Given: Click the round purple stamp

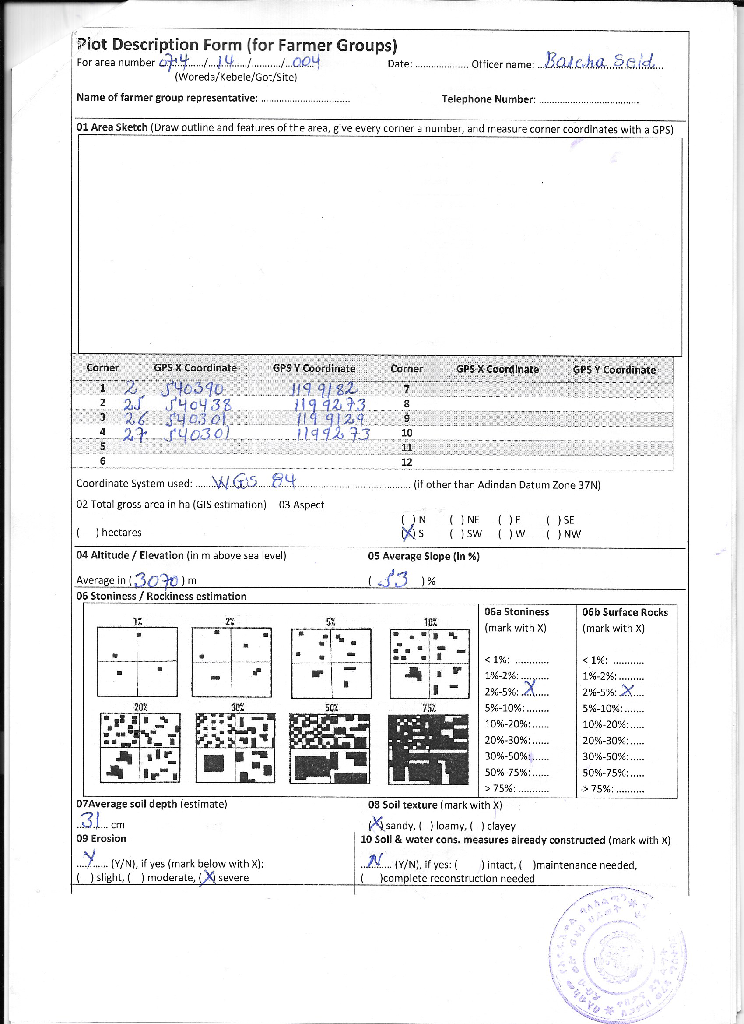Looking at the screenshot, I should tap(617, 953).
